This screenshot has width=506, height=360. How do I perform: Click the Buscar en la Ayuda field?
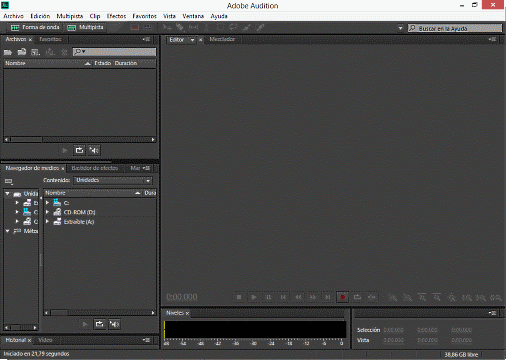click(x=455, y=28)
